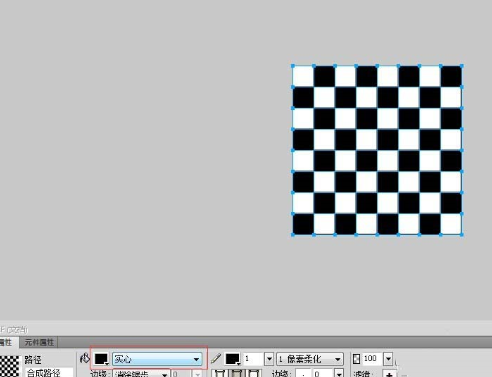Click the stroke size field showing 1
The width and height of the screenshot is (492, 377).
click(x=253, y=359)
